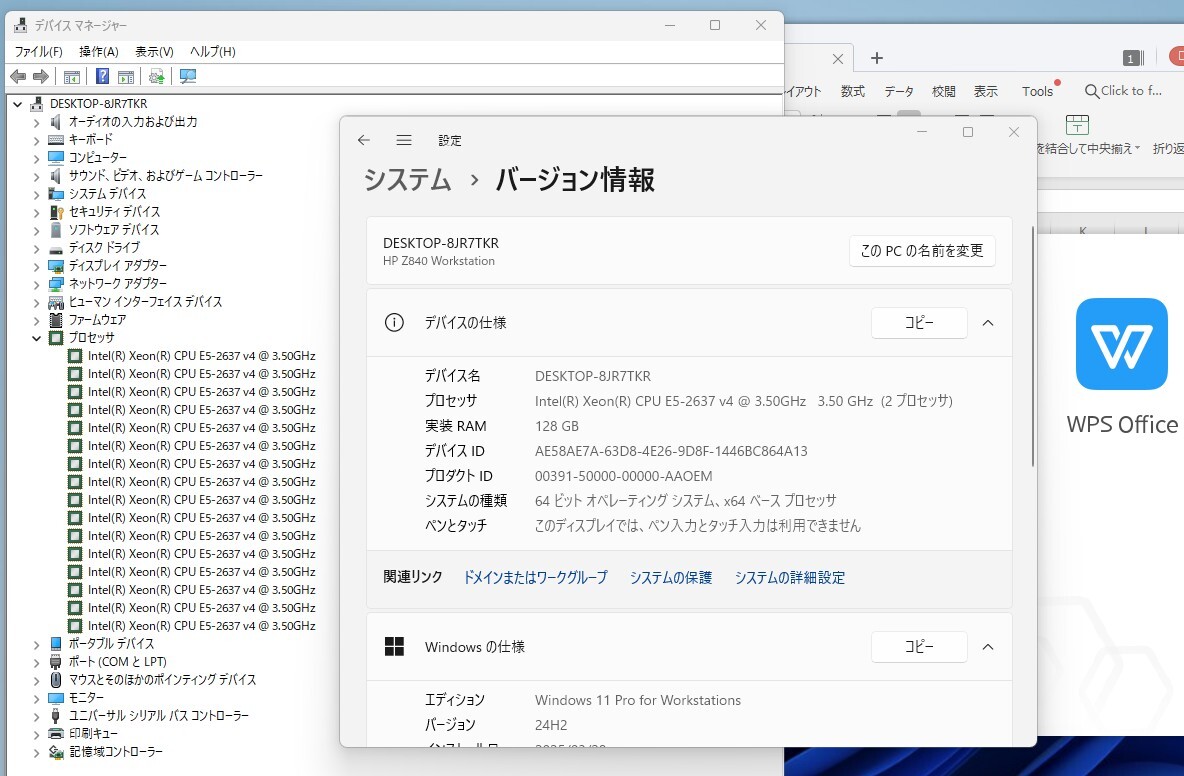Click the この PC の名前を変更 button
The width and height of the screenshot is (1184, 776).
pos(922,251)
